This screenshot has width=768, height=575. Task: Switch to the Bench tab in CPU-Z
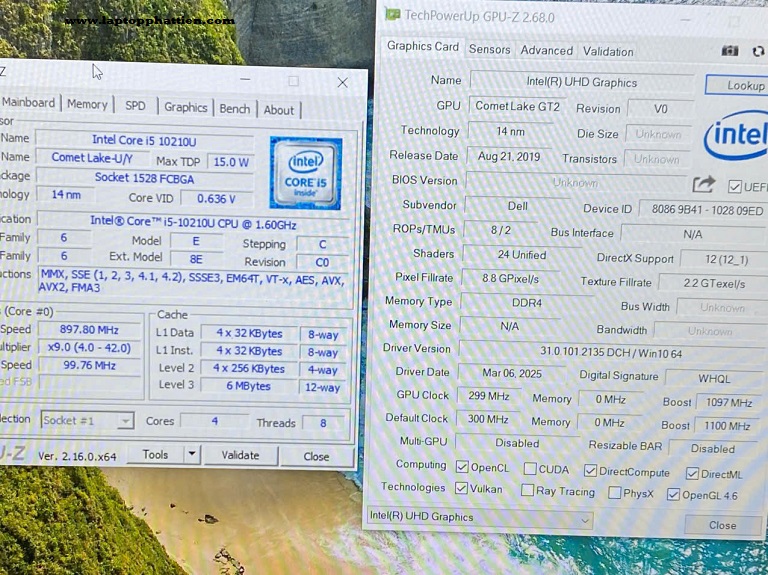[235, 109]
